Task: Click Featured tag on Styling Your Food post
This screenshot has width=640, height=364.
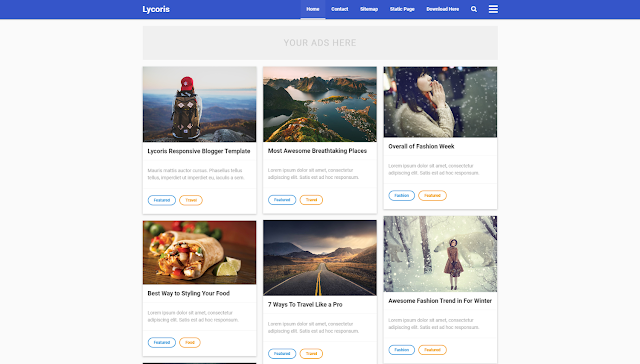Action: pos(162,342)
